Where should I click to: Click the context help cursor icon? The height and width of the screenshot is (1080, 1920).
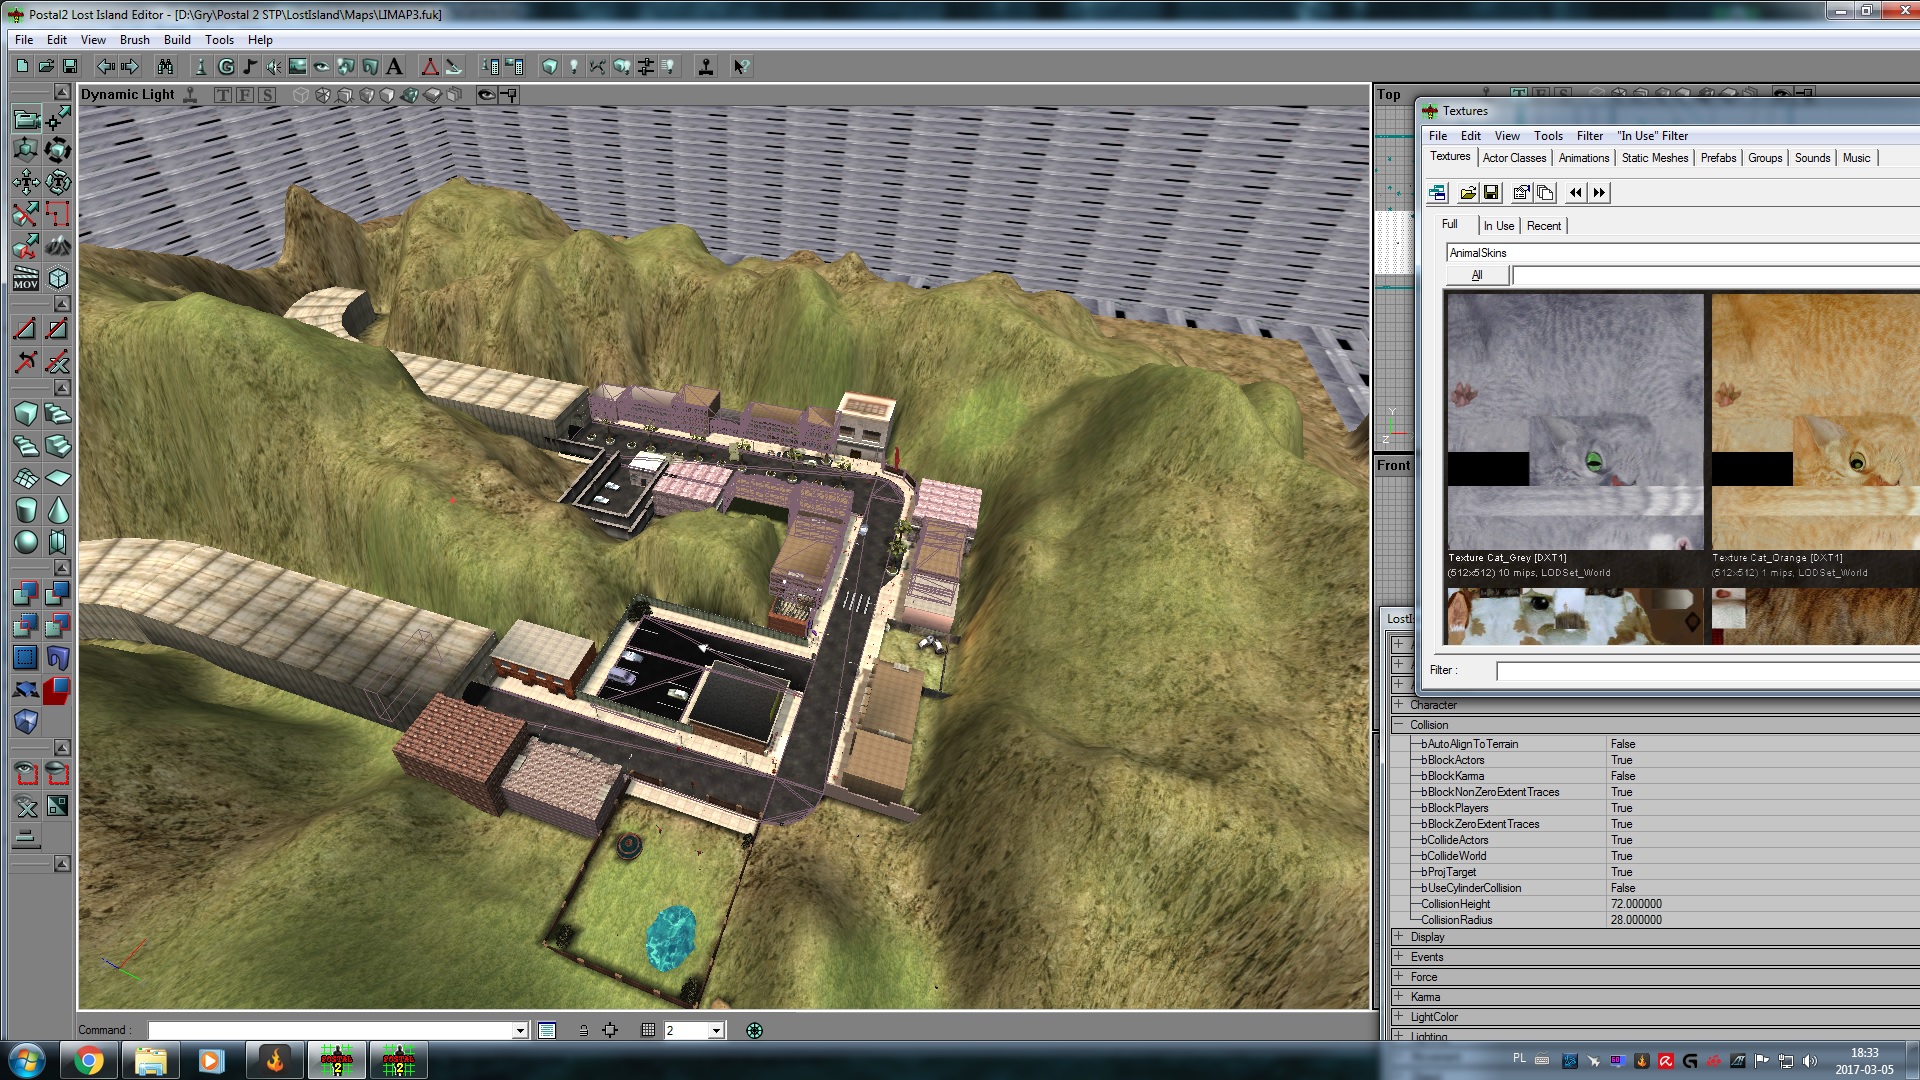[x=741, y=66]
